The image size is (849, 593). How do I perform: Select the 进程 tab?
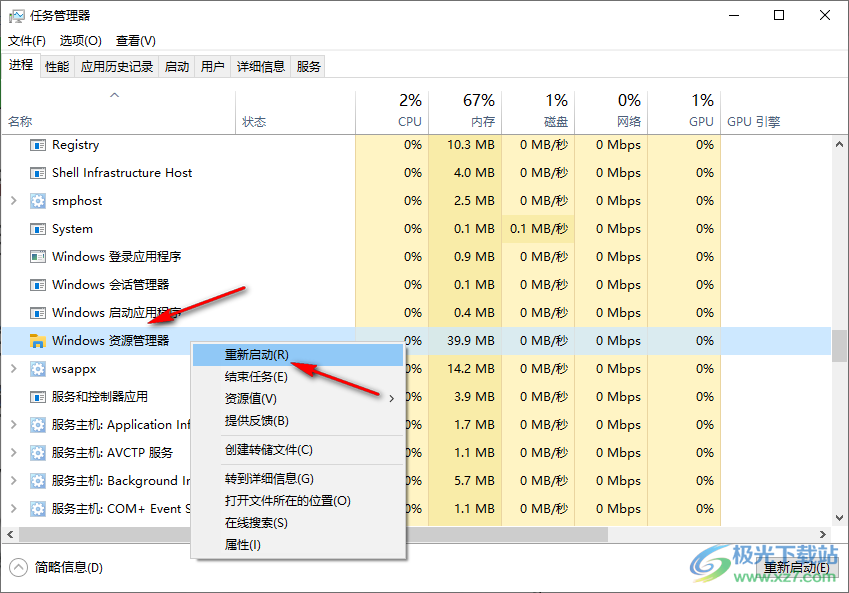(x=21, y=66)
